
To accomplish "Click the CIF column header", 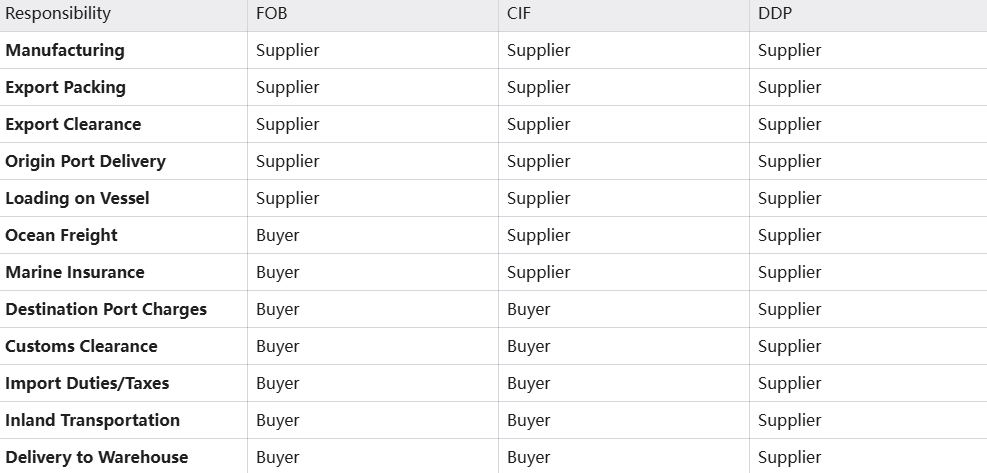I will (518, 14).
